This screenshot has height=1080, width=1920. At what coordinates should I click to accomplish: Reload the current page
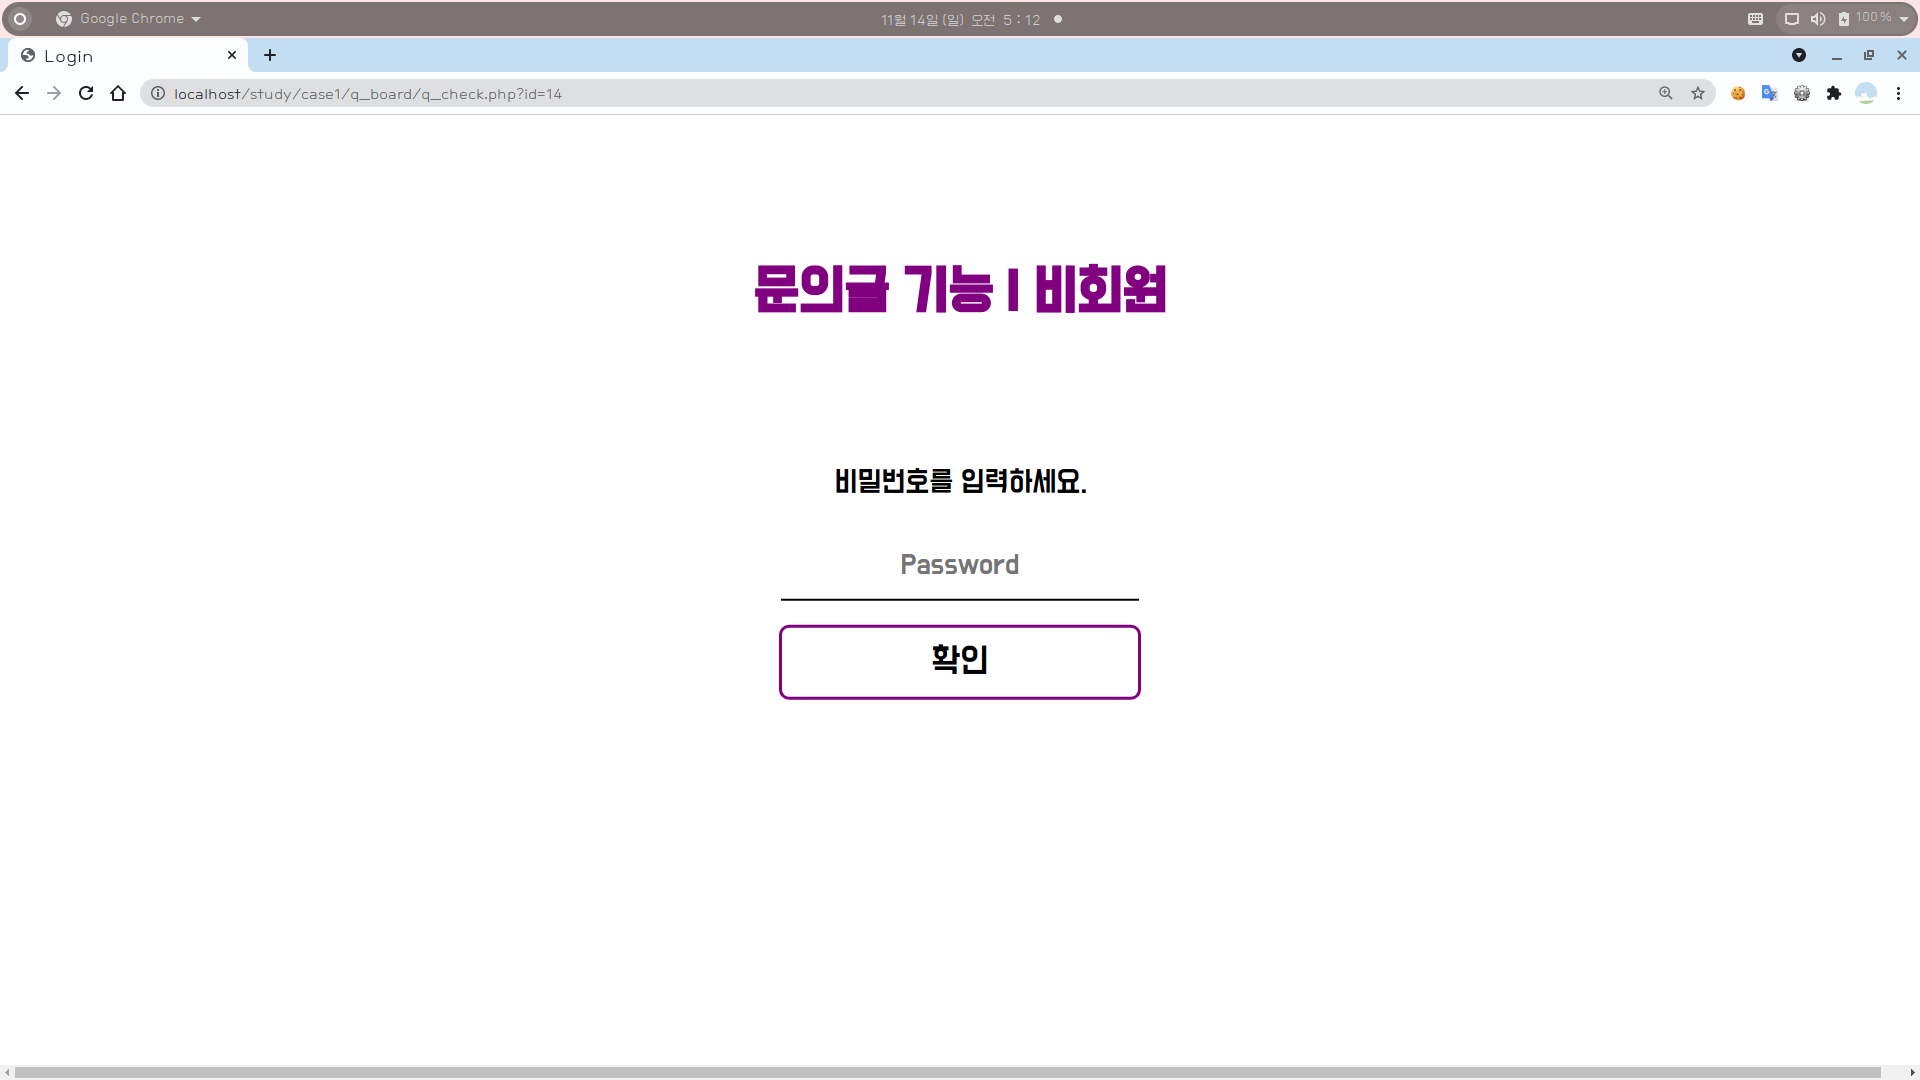click(86, 93)
